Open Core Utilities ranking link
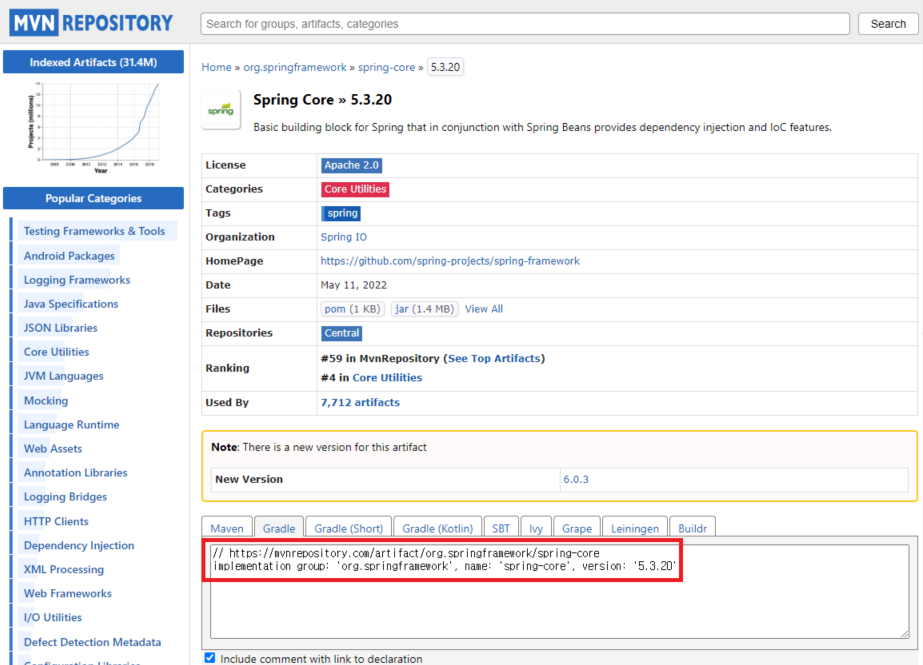 387,378
